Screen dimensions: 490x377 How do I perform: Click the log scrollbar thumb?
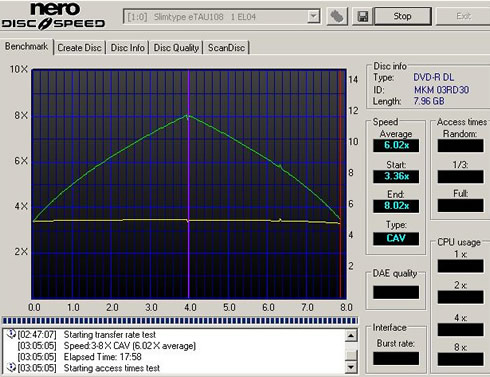point(351,355)
